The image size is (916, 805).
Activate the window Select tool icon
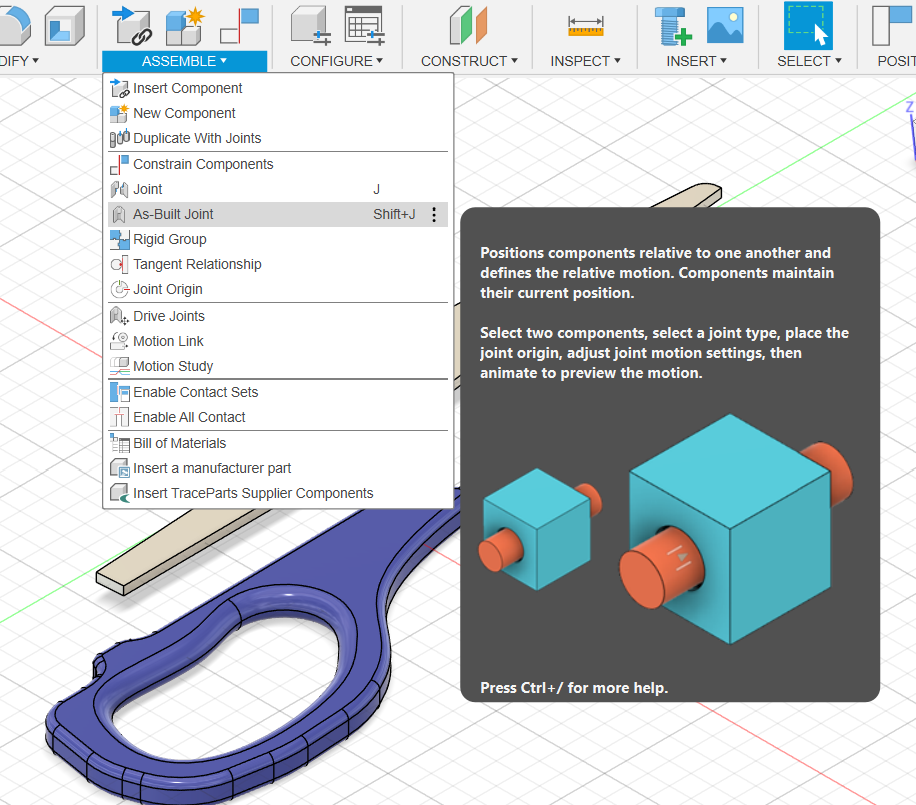(808, 26)
